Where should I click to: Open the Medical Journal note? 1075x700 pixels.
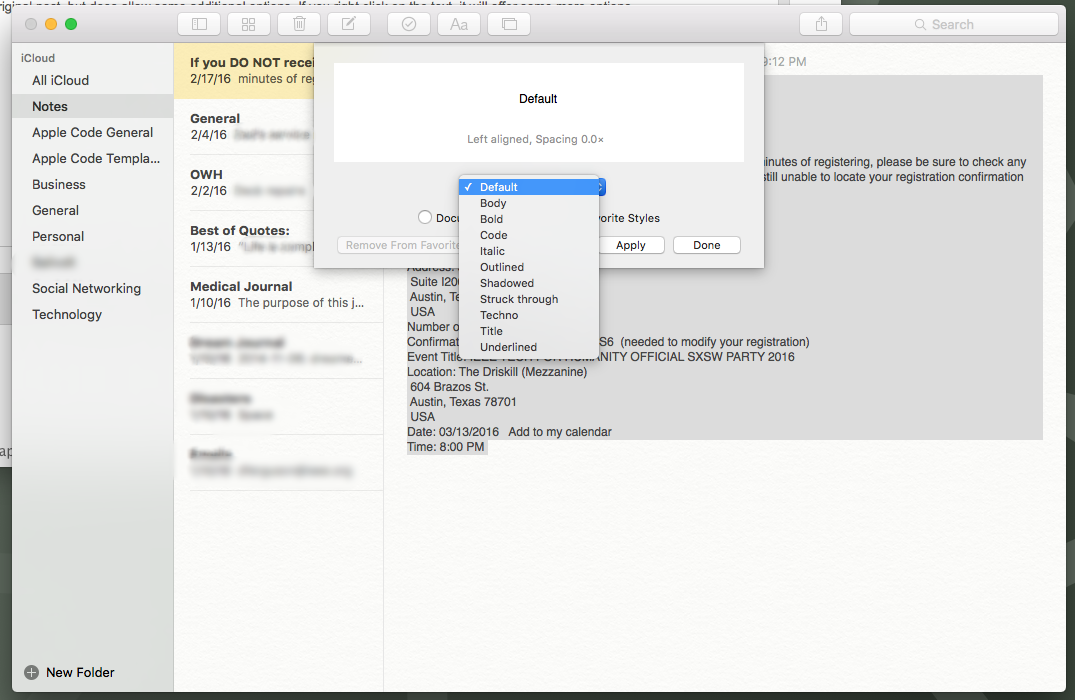pyautogui.click(x=278, y=295)
